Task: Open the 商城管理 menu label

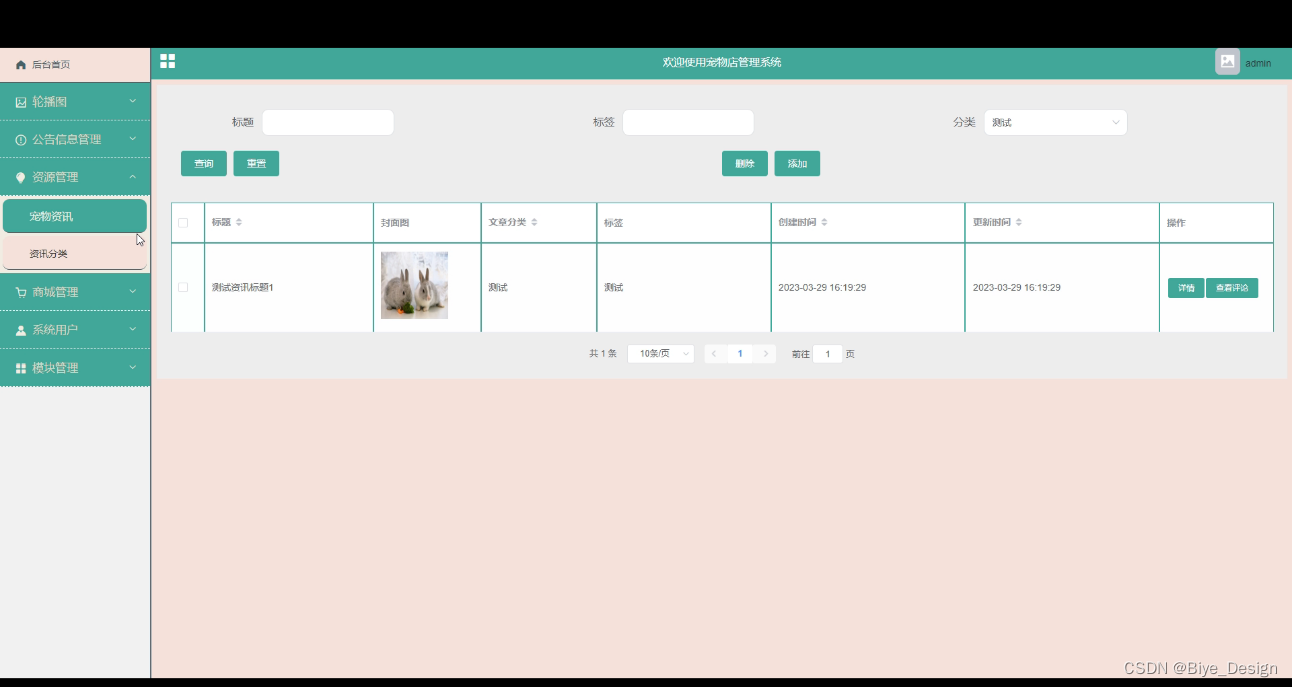Action: tap(55, 292)
